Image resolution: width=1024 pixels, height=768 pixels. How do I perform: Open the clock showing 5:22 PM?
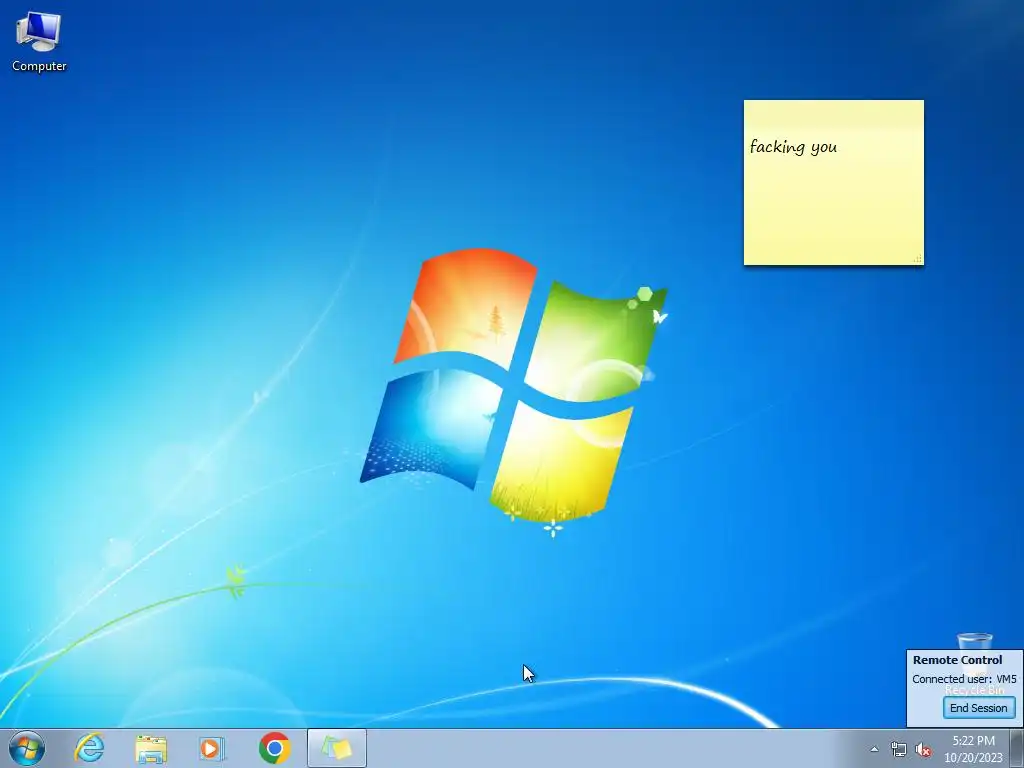pyautogui.click(x=973, y=748)
